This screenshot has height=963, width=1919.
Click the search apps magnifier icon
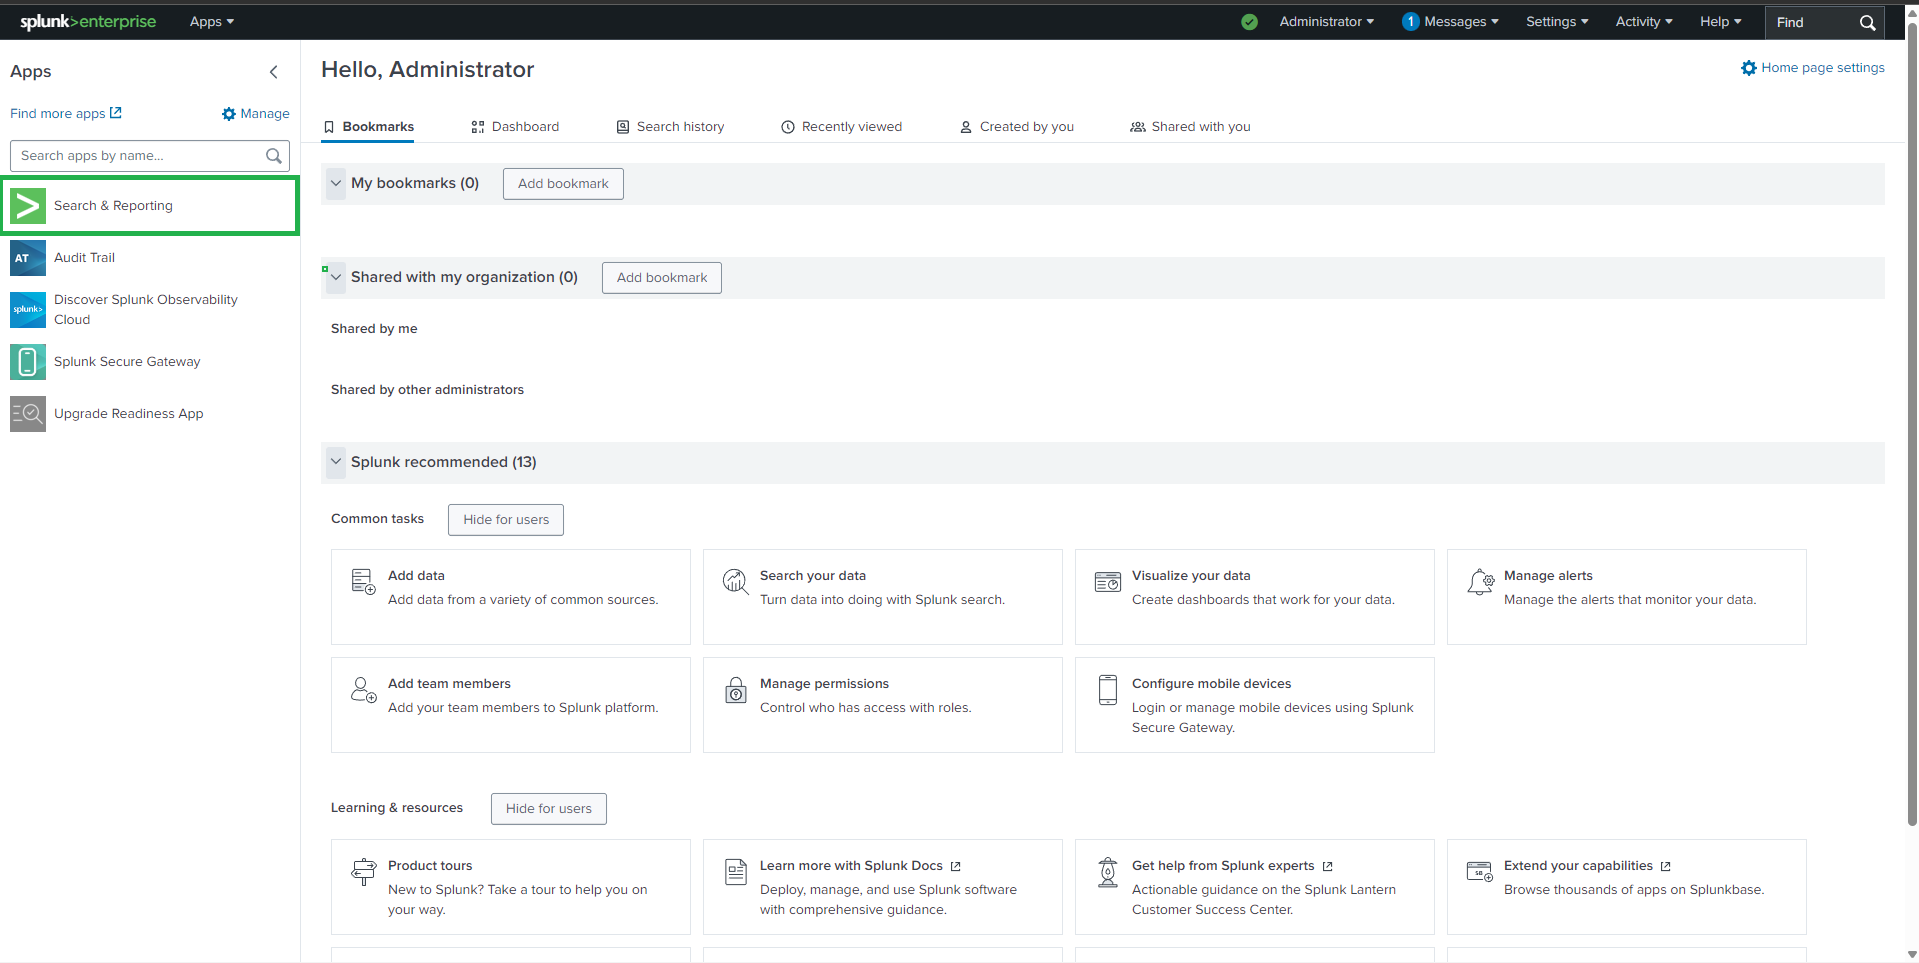[273, 156]
